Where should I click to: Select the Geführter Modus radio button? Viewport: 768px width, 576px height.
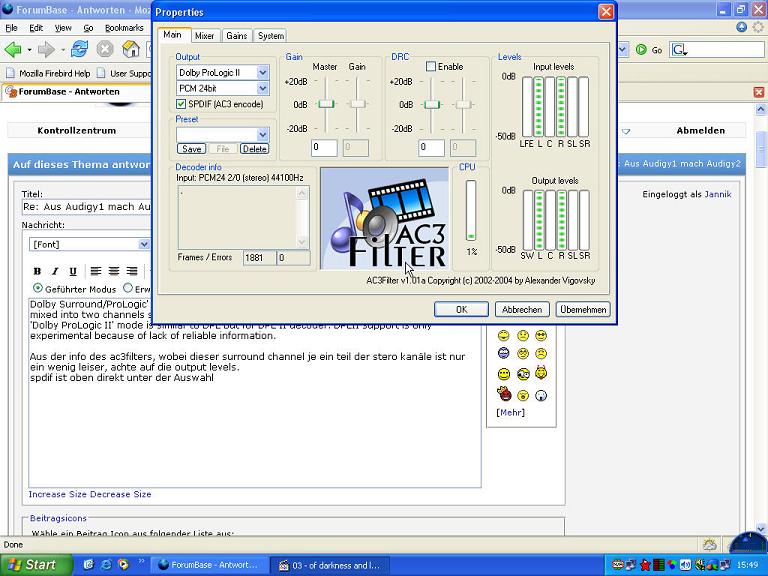point(37,288)
